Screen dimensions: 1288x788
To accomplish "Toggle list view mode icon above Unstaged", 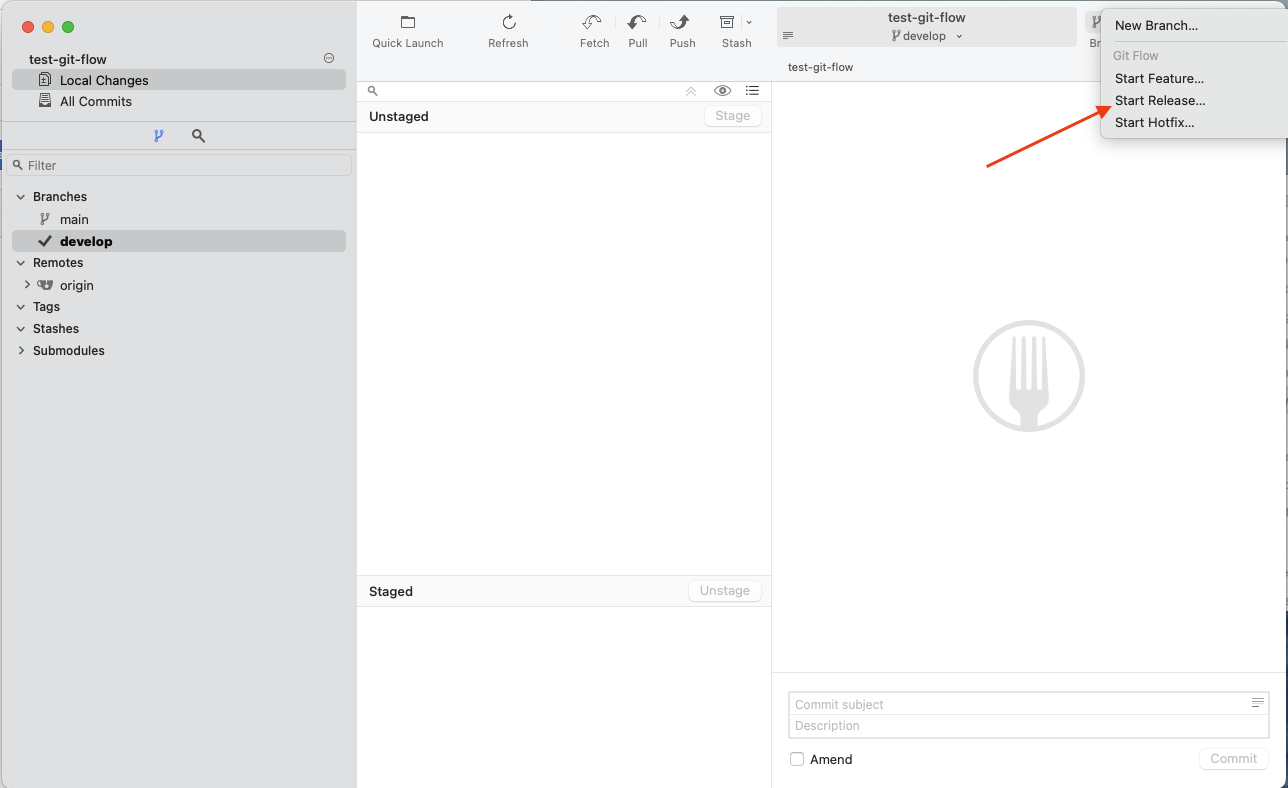I will pyautogui.click(x=752, y=91).
